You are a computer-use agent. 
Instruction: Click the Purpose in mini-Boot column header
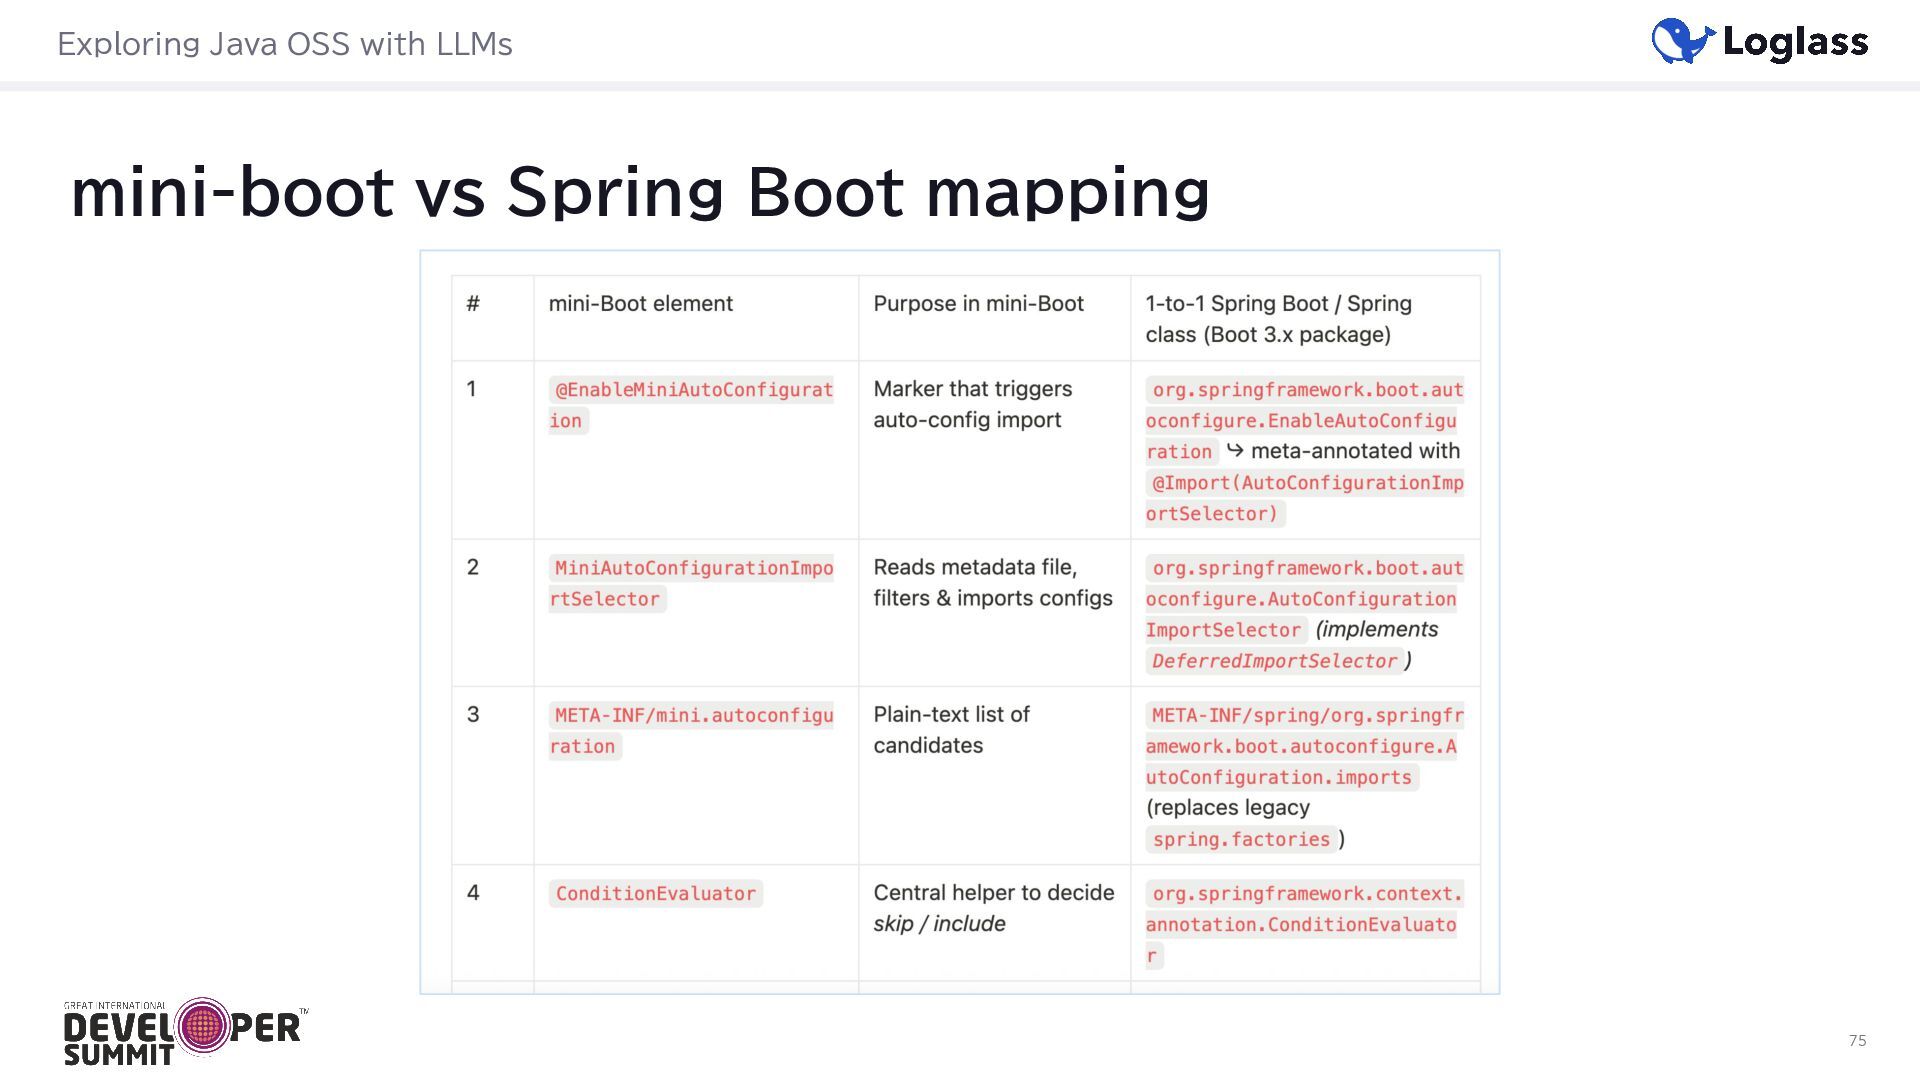(x=978, y=304)
